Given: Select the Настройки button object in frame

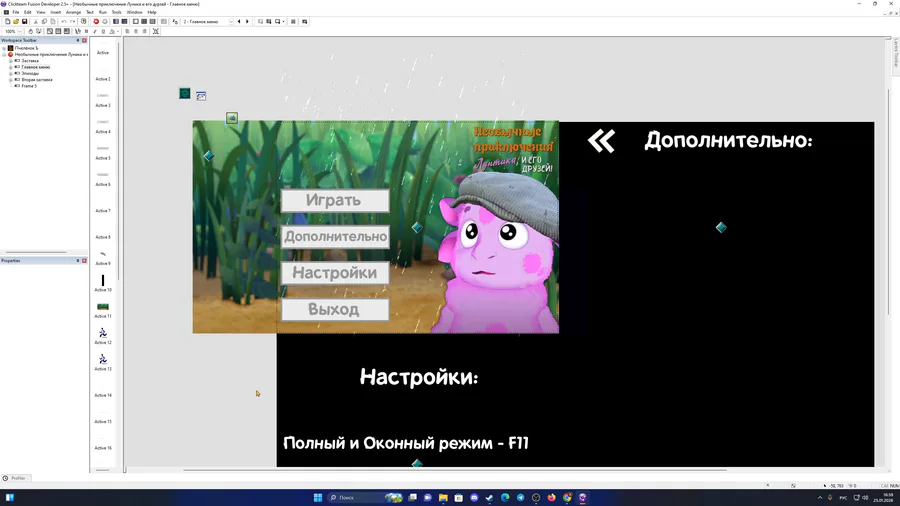Looking at the screenshot, I should [335, 273].
